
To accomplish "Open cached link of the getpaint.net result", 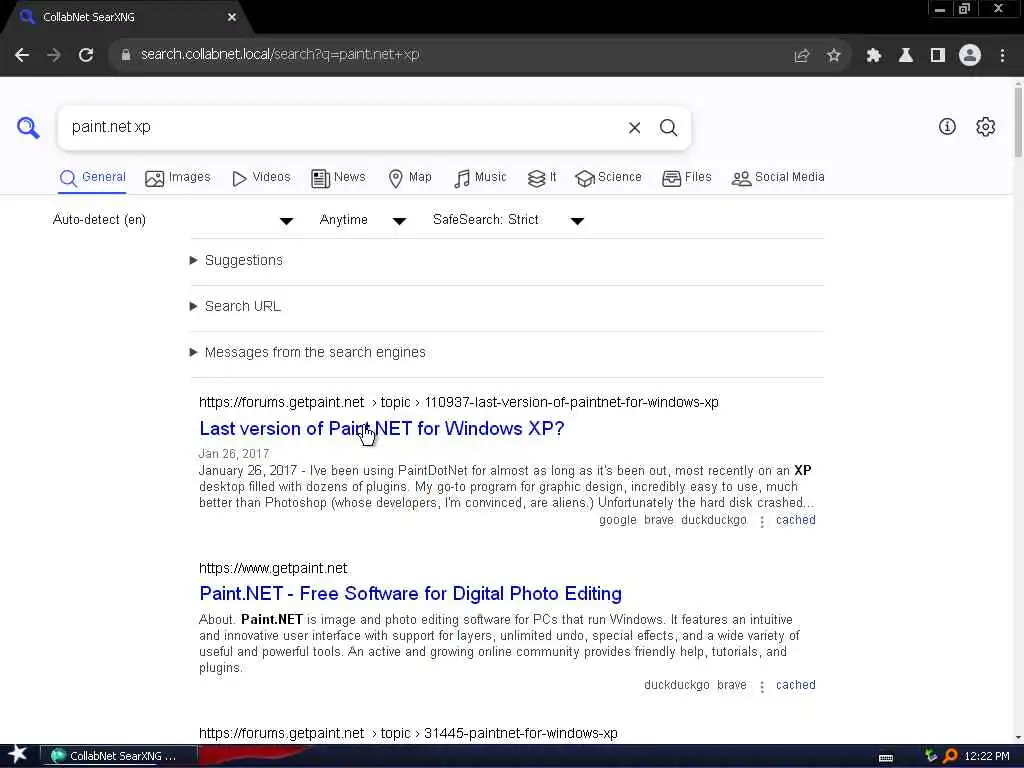I will click(795, 686).
